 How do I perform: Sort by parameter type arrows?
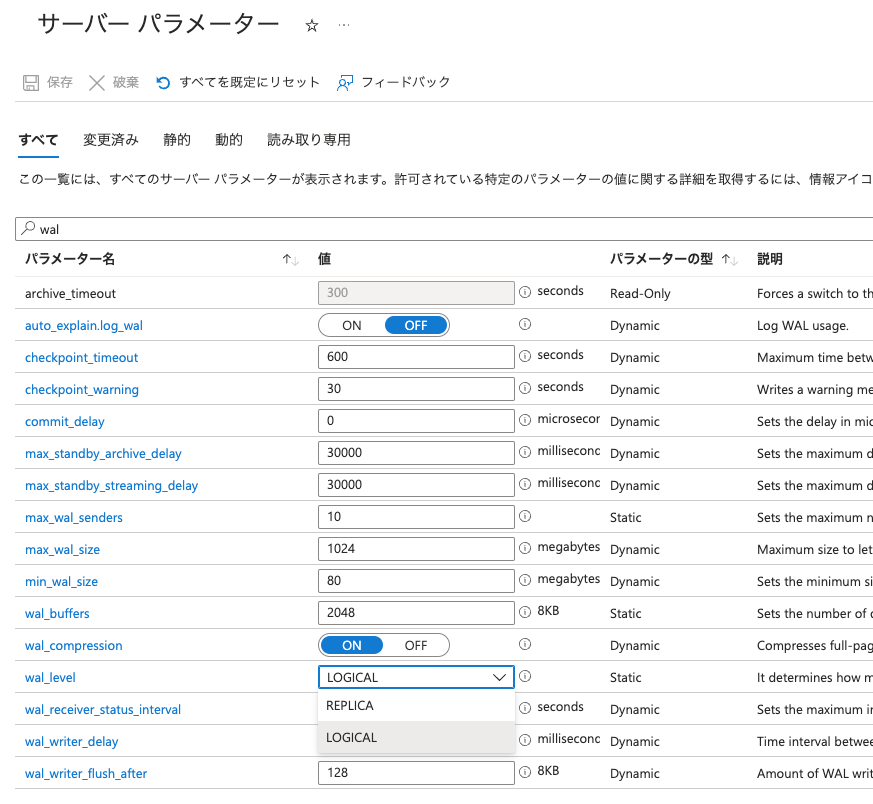(729, 259)
